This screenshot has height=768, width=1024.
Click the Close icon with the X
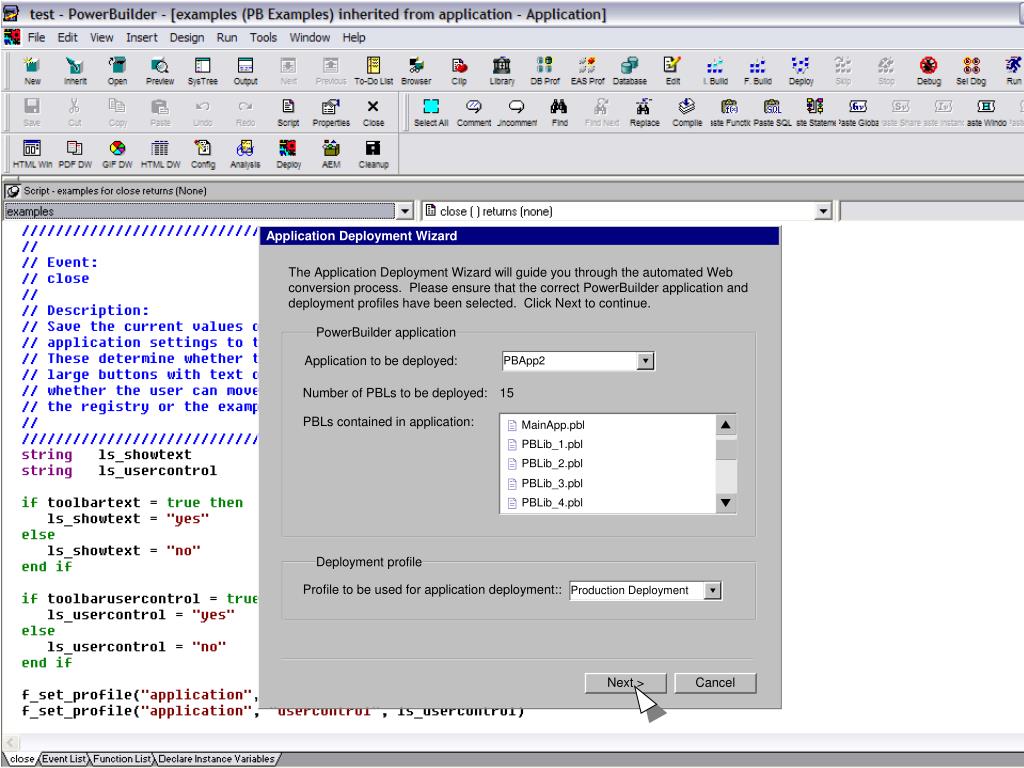point(373,112)
